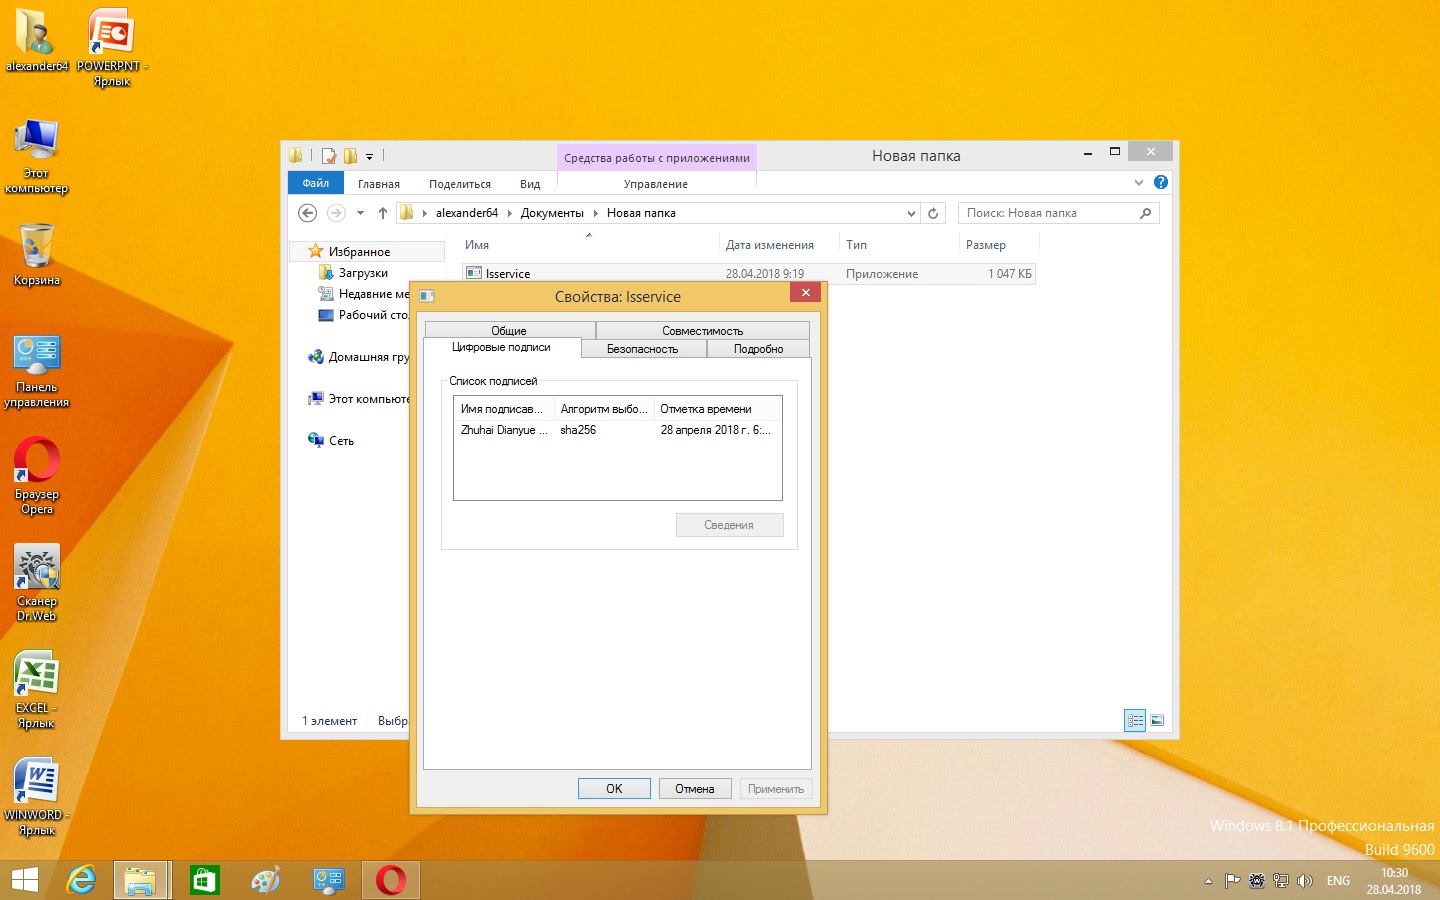
Task: Click the Back arrow in Explorer
Action: [x=308, y=213]
